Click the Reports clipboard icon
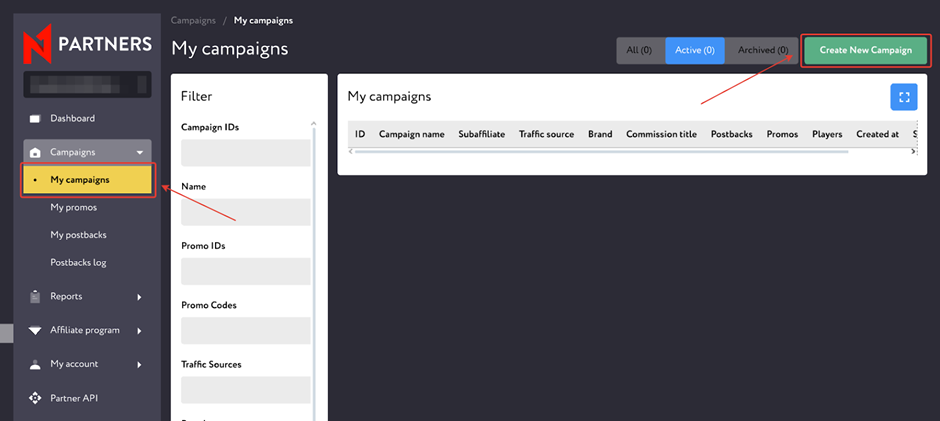This screenshot has width=940, height=421. tap(35, 297)
